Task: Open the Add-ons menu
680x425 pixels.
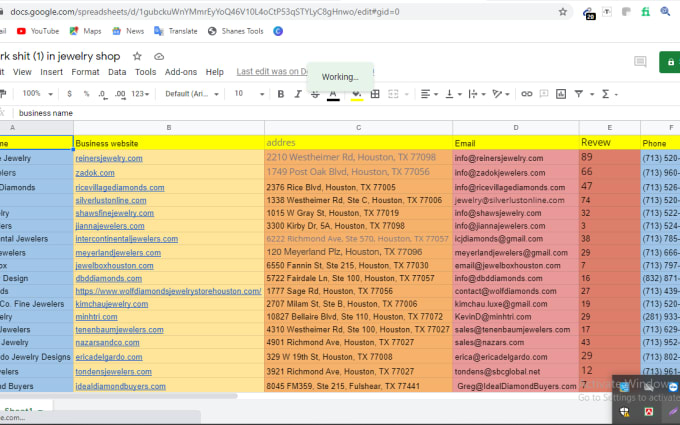Action: (x=181, y=72)
